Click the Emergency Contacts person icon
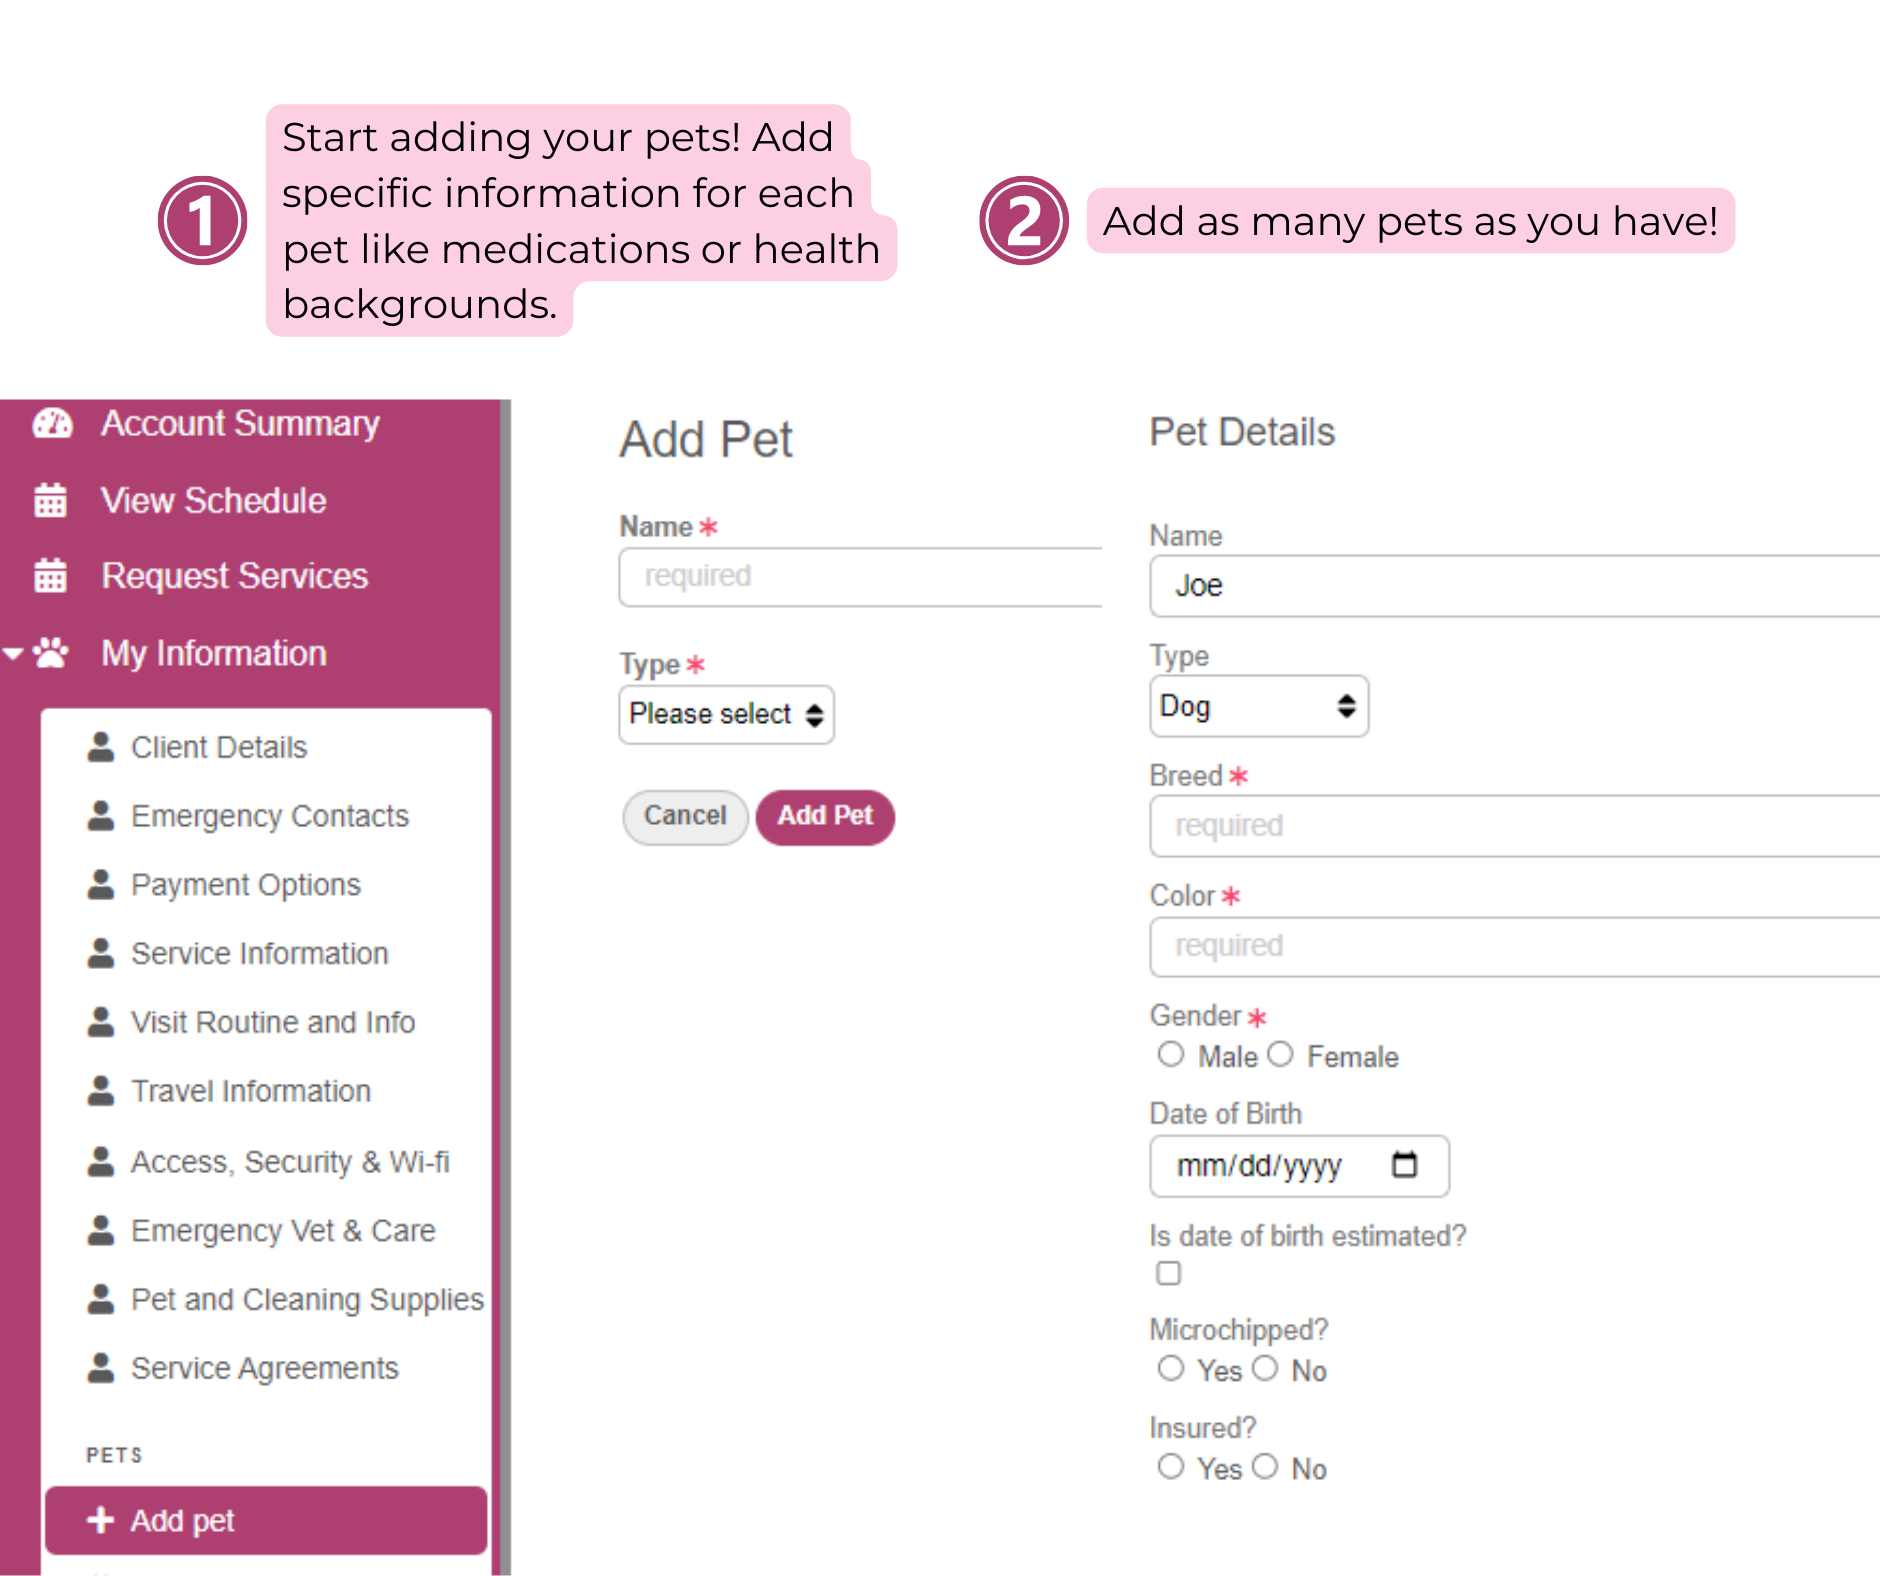 click(x=101, y=815)
